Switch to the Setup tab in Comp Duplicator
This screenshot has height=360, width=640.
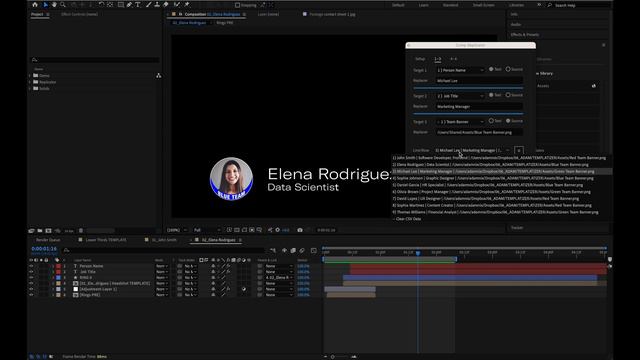click(x=420, y=59)
